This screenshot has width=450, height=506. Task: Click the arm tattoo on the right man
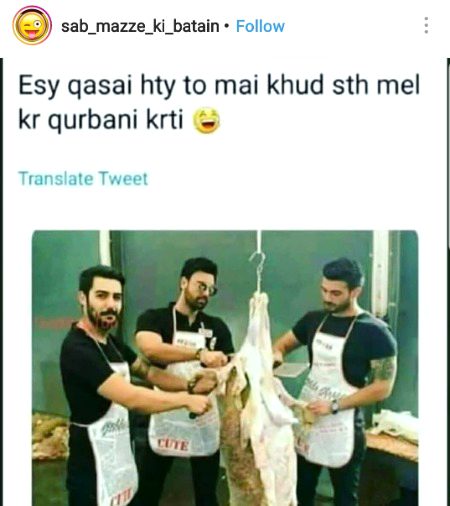point(382,368)
